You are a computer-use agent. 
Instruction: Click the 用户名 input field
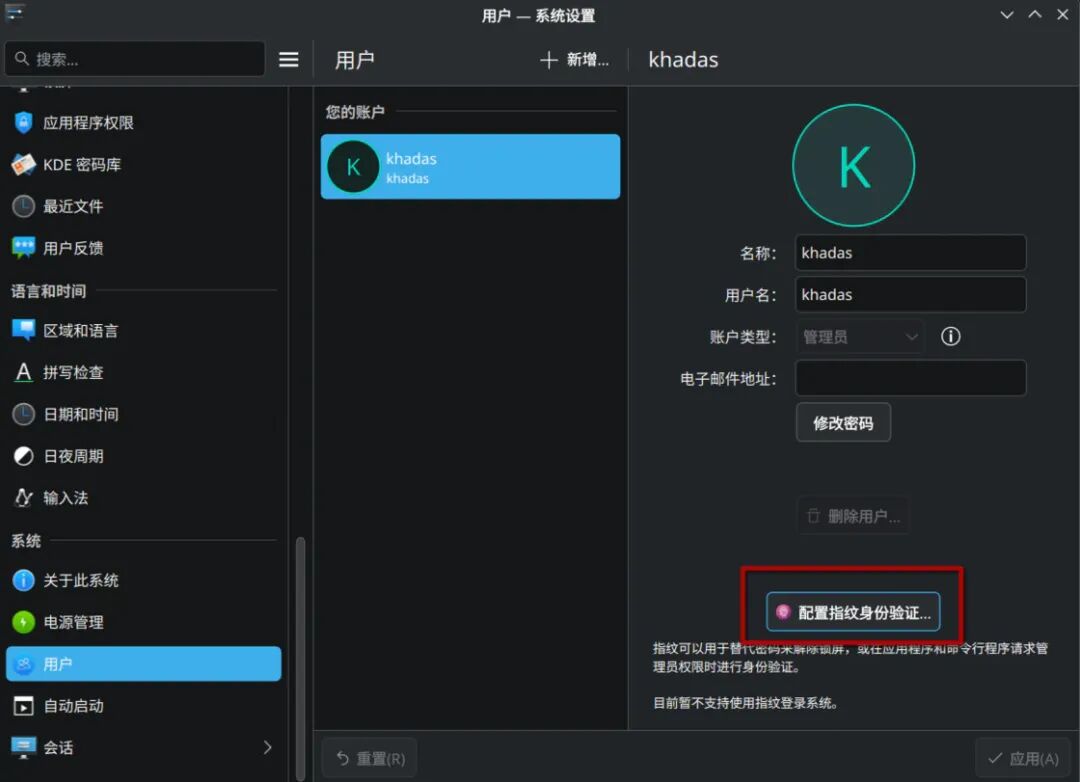click(911, 294)
